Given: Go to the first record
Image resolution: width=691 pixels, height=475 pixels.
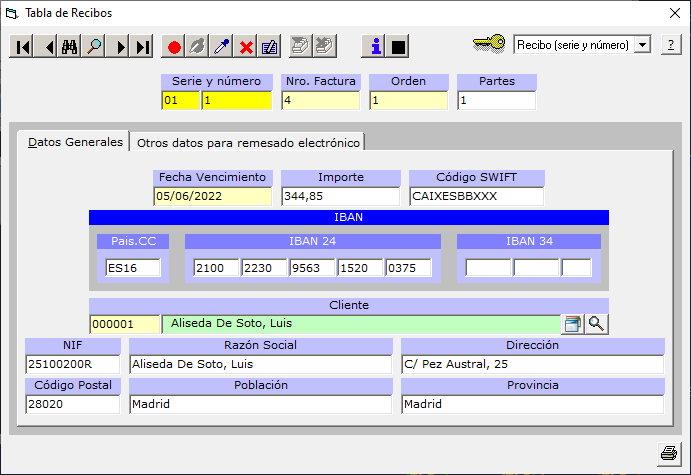Looking at the screenshot, I should [x=22, y=46].
